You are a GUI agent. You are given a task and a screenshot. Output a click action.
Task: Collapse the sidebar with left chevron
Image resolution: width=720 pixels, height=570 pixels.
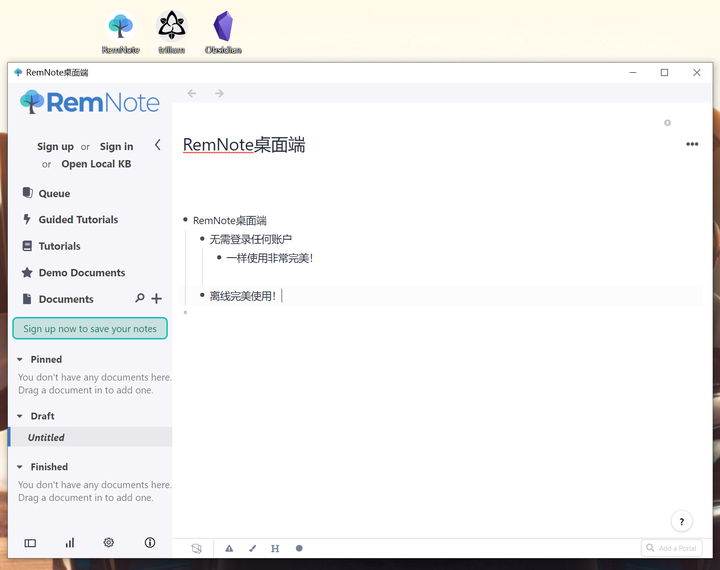(158, 145)
